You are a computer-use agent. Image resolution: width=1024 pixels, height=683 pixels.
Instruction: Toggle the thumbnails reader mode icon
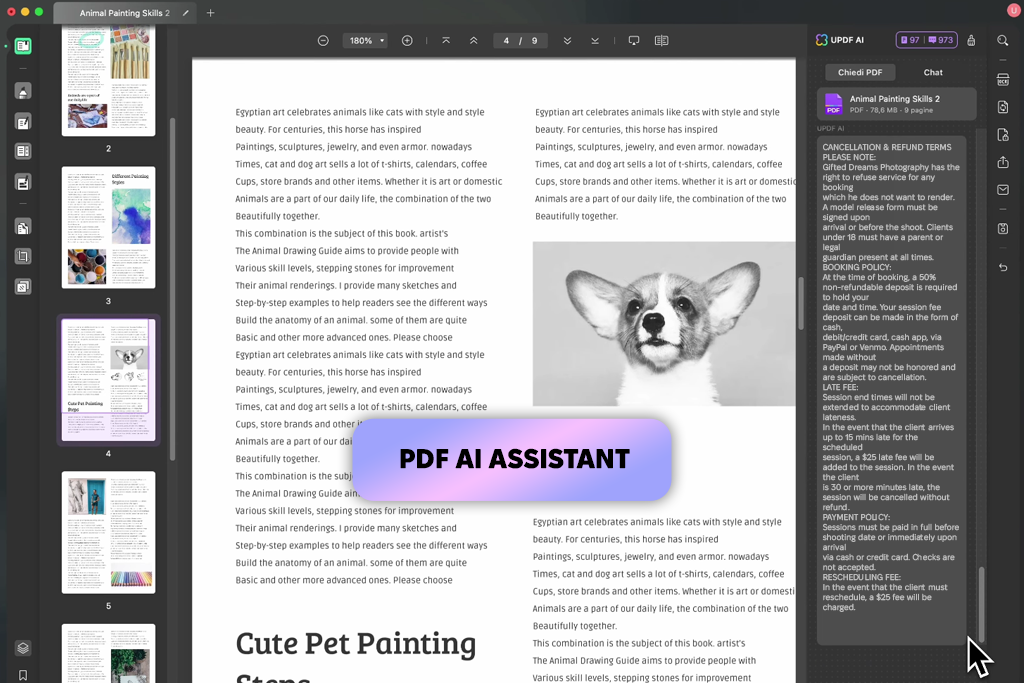pos(23,46)
